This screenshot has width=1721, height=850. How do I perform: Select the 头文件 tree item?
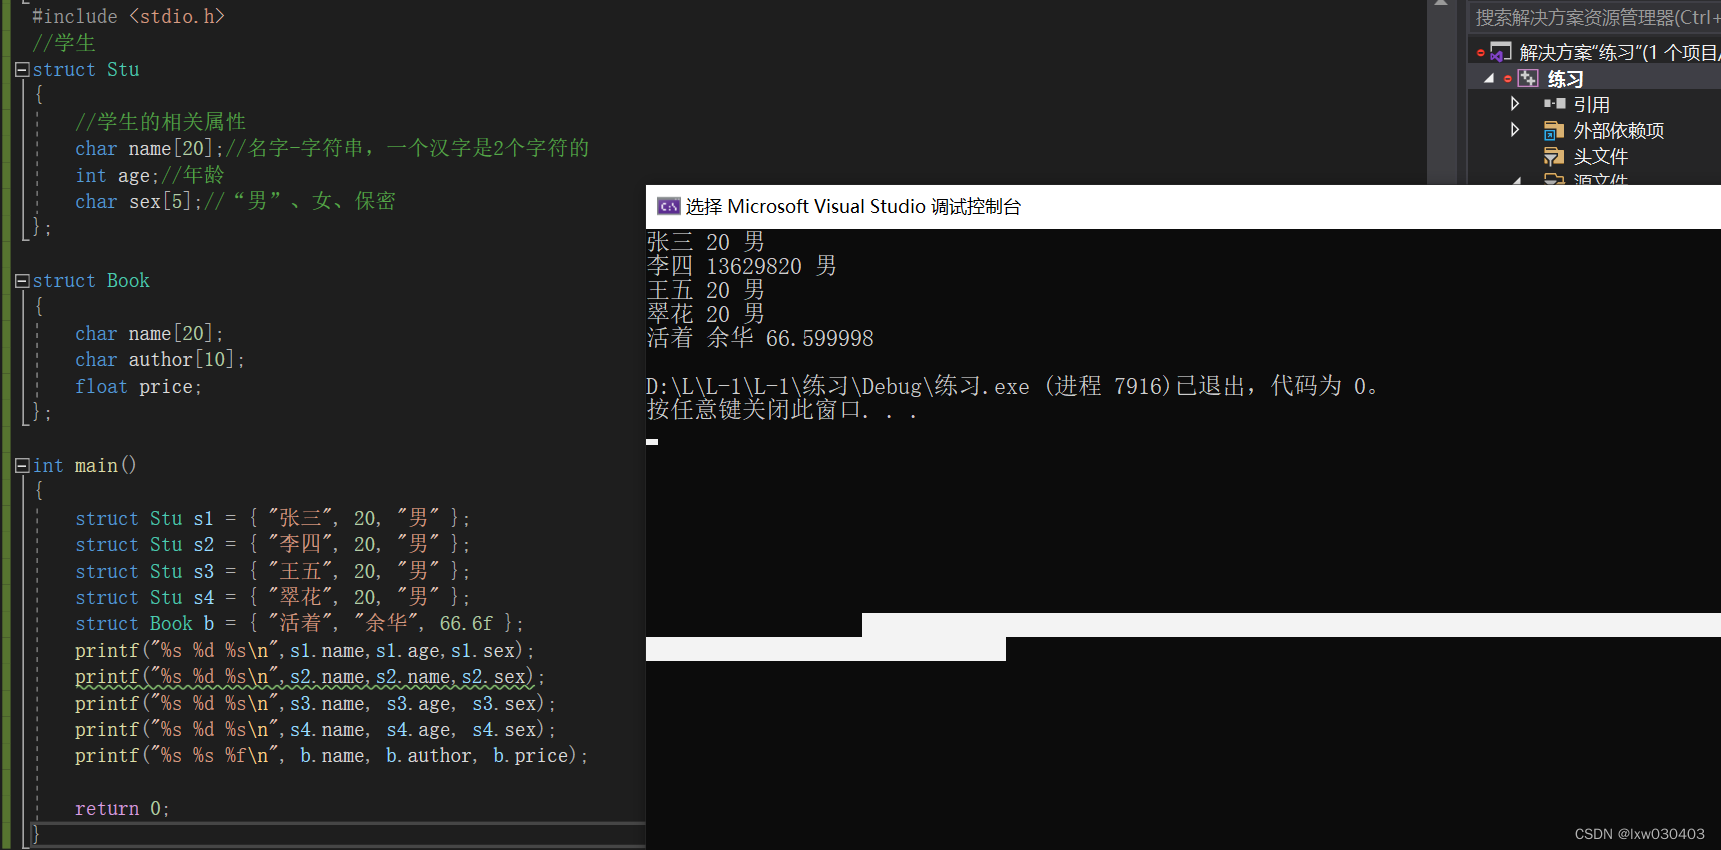pyautogui.click(x=1600, y=156)
